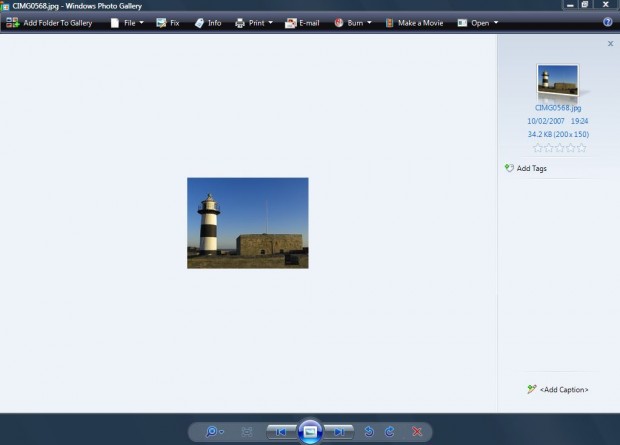Click the file size 34.2 KB (200 x 150)
Screen dimensions: 620x445
pos(558,134)
